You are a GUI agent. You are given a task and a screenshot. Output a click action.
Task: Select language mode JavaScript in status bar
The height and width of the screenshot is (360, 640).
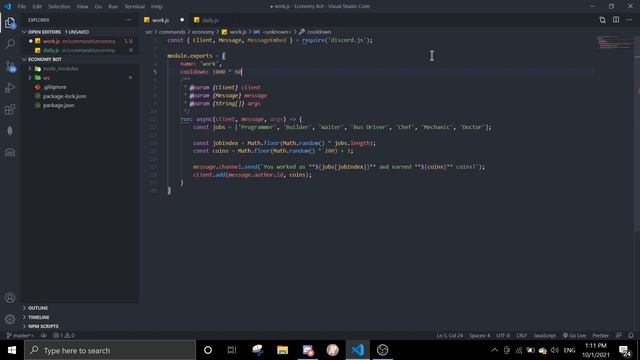click(545, 336)
